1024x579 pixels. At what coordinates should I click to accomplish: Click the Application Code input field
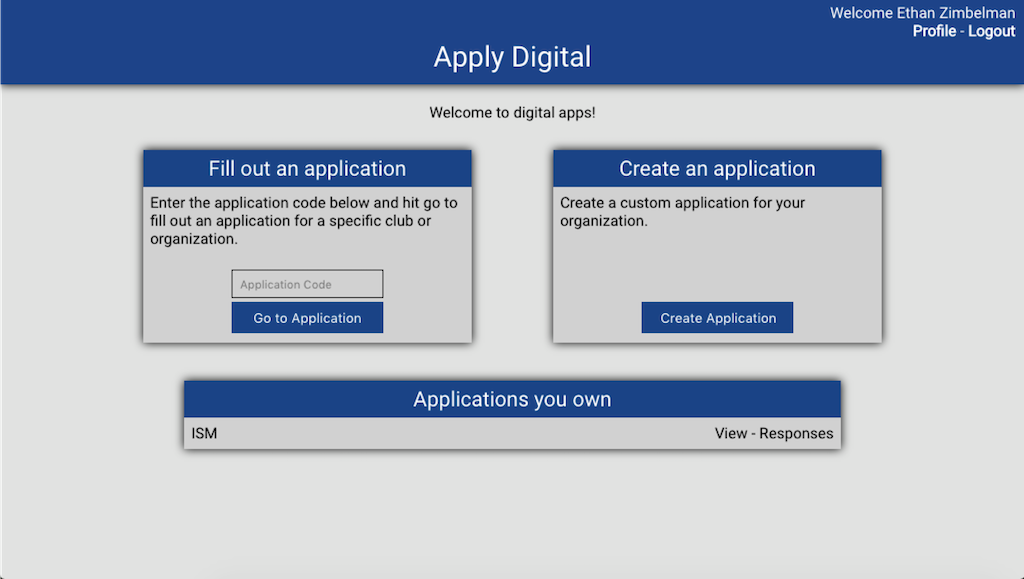(x=307, y=283)
